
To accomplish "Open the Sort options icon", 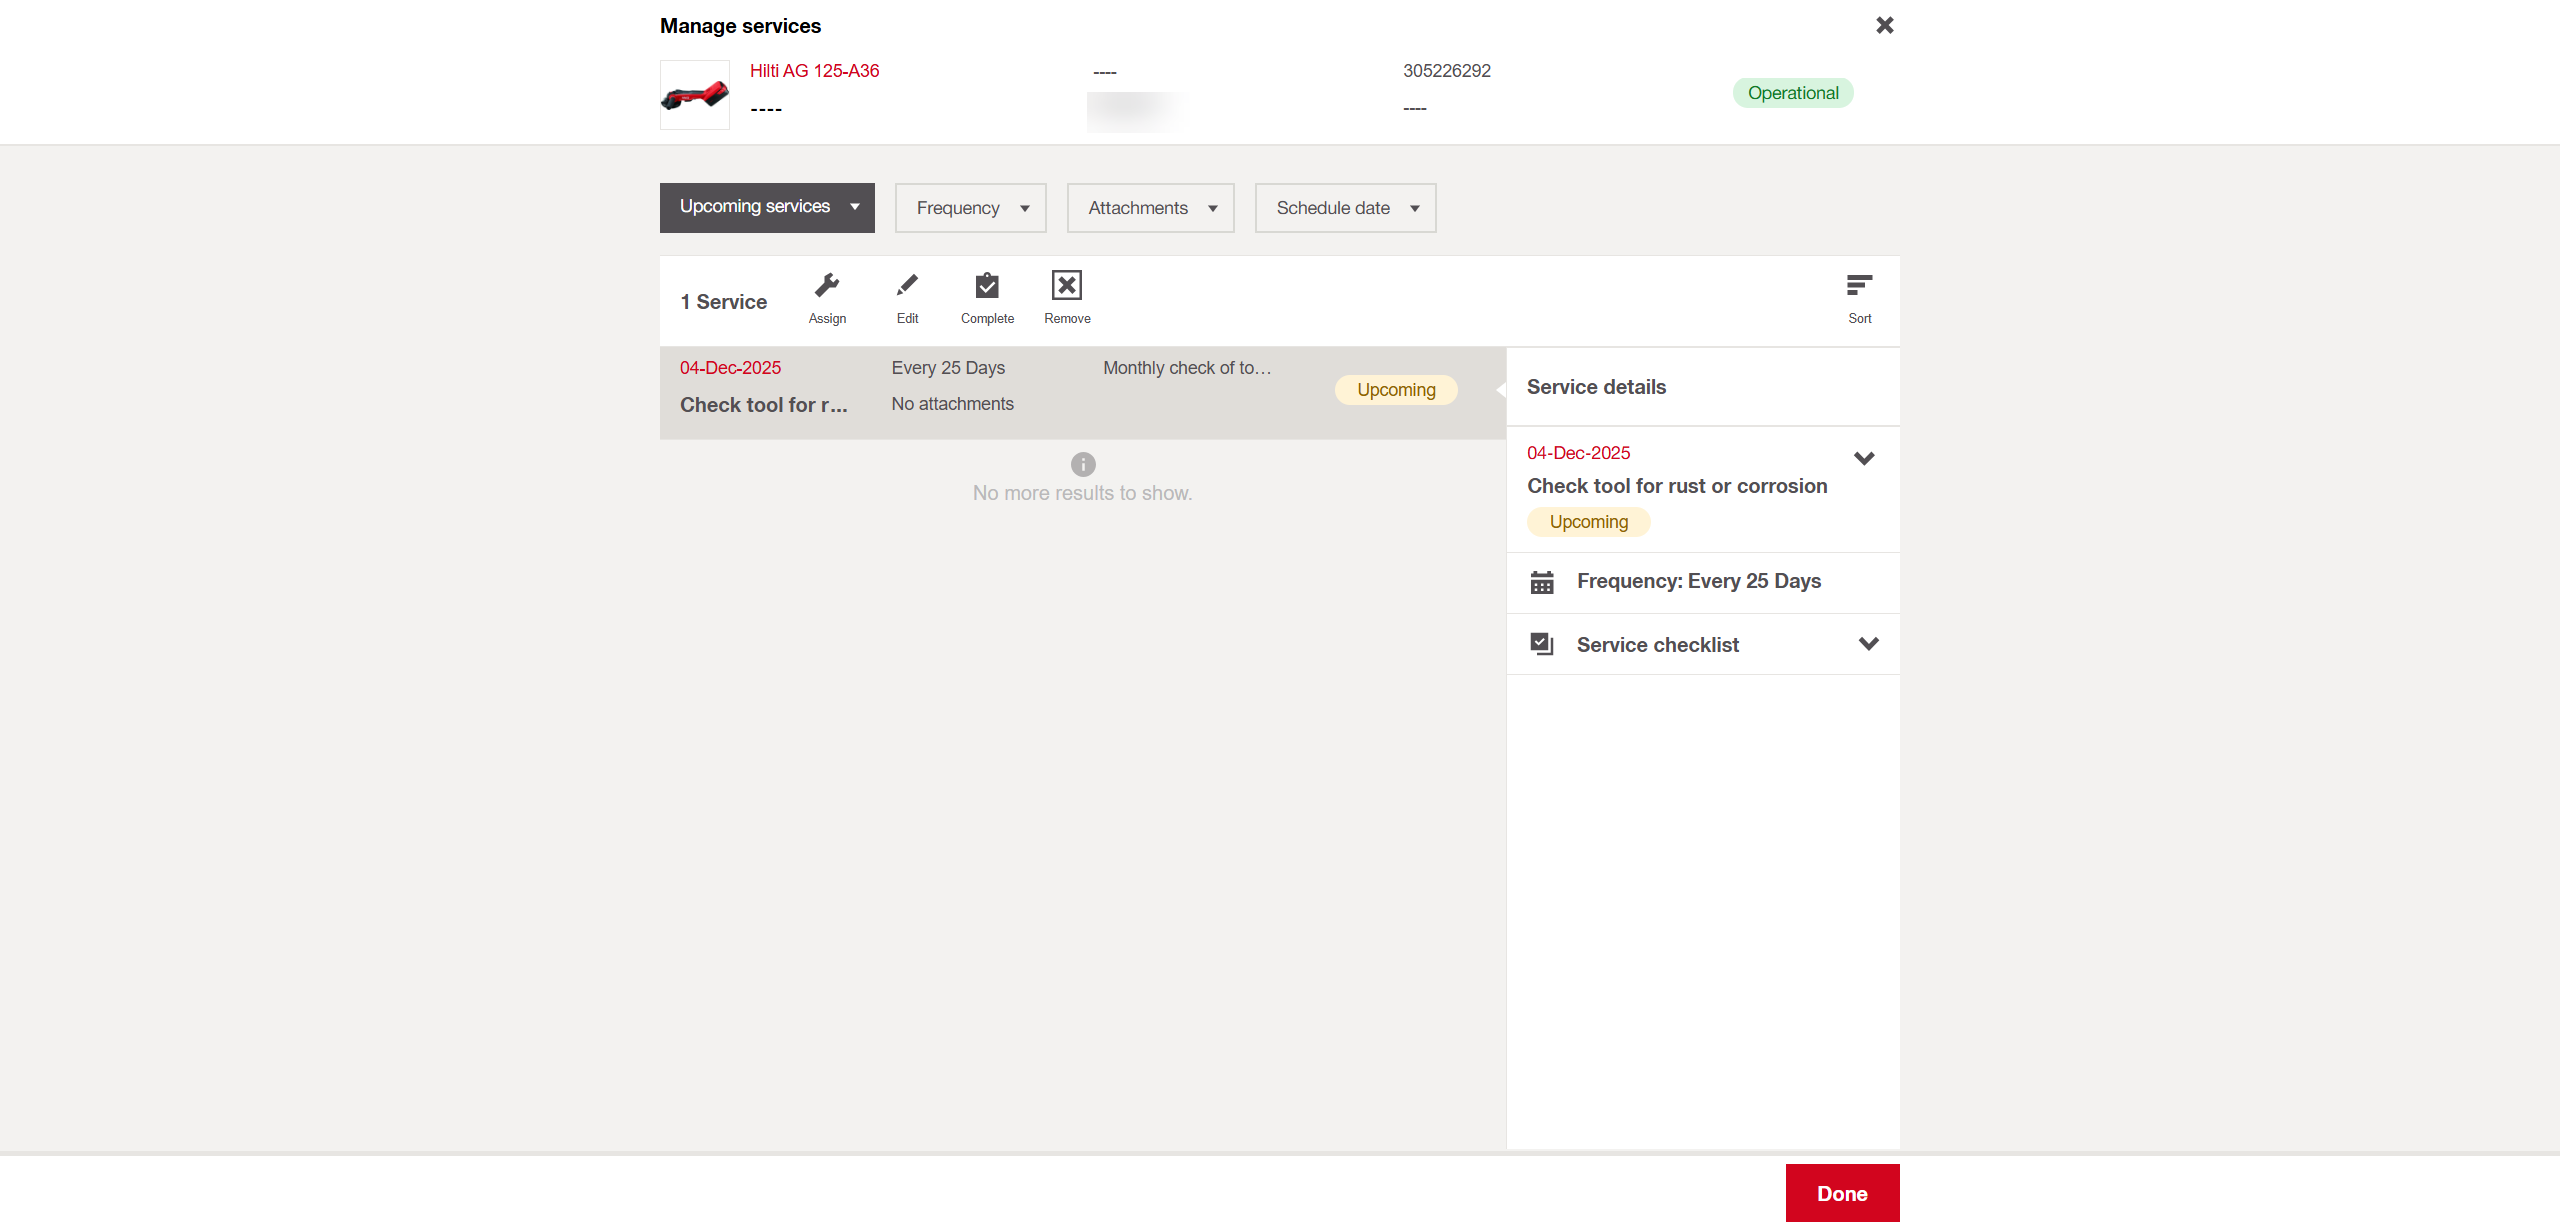I will pos(1859,286).
